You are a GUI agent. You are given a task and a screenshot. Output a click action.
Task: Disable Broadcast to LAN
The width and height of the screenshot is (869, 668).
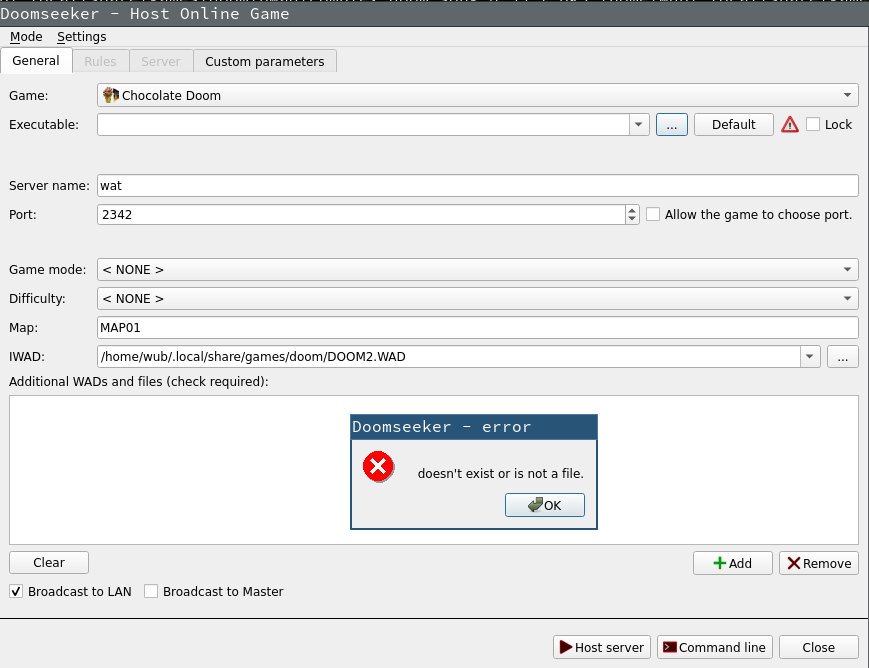tap(16, 591)
